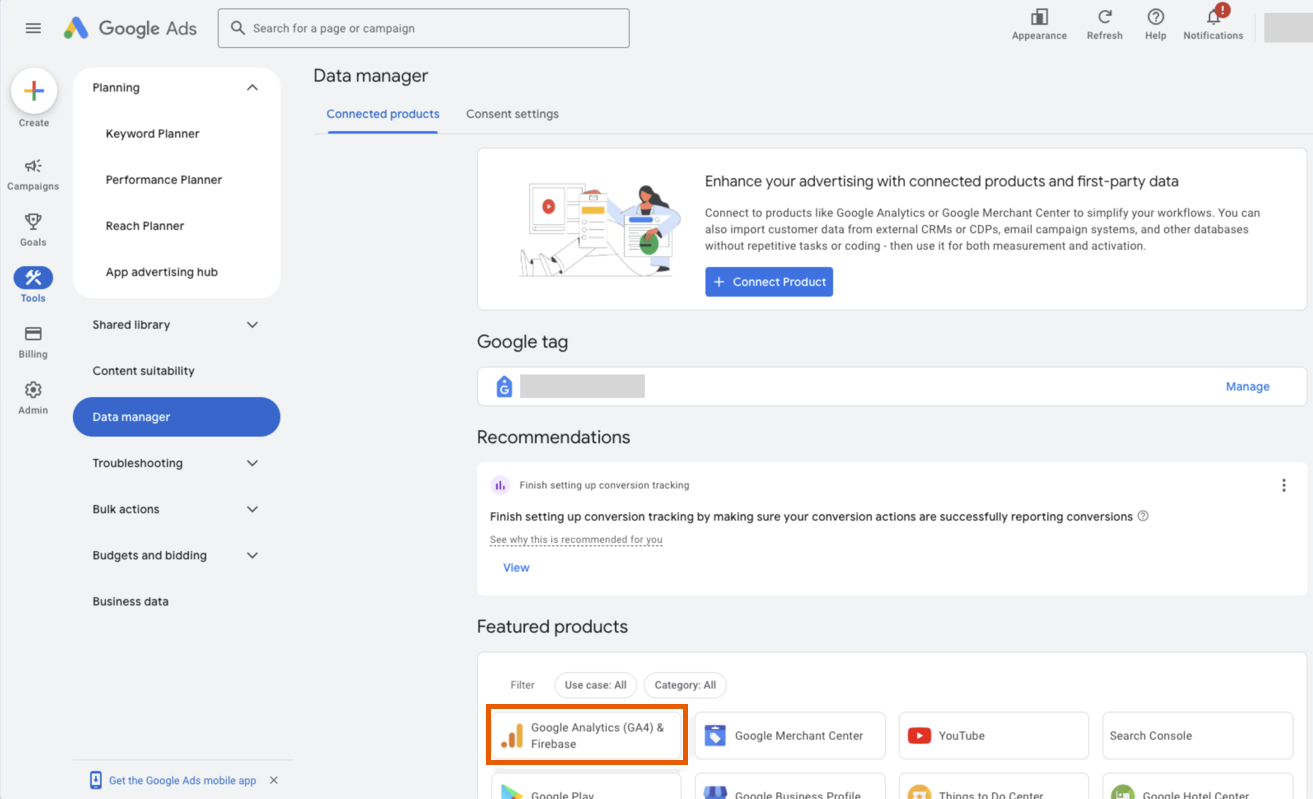
Task: Click See why this is recommended
Action: click(576, 540)
